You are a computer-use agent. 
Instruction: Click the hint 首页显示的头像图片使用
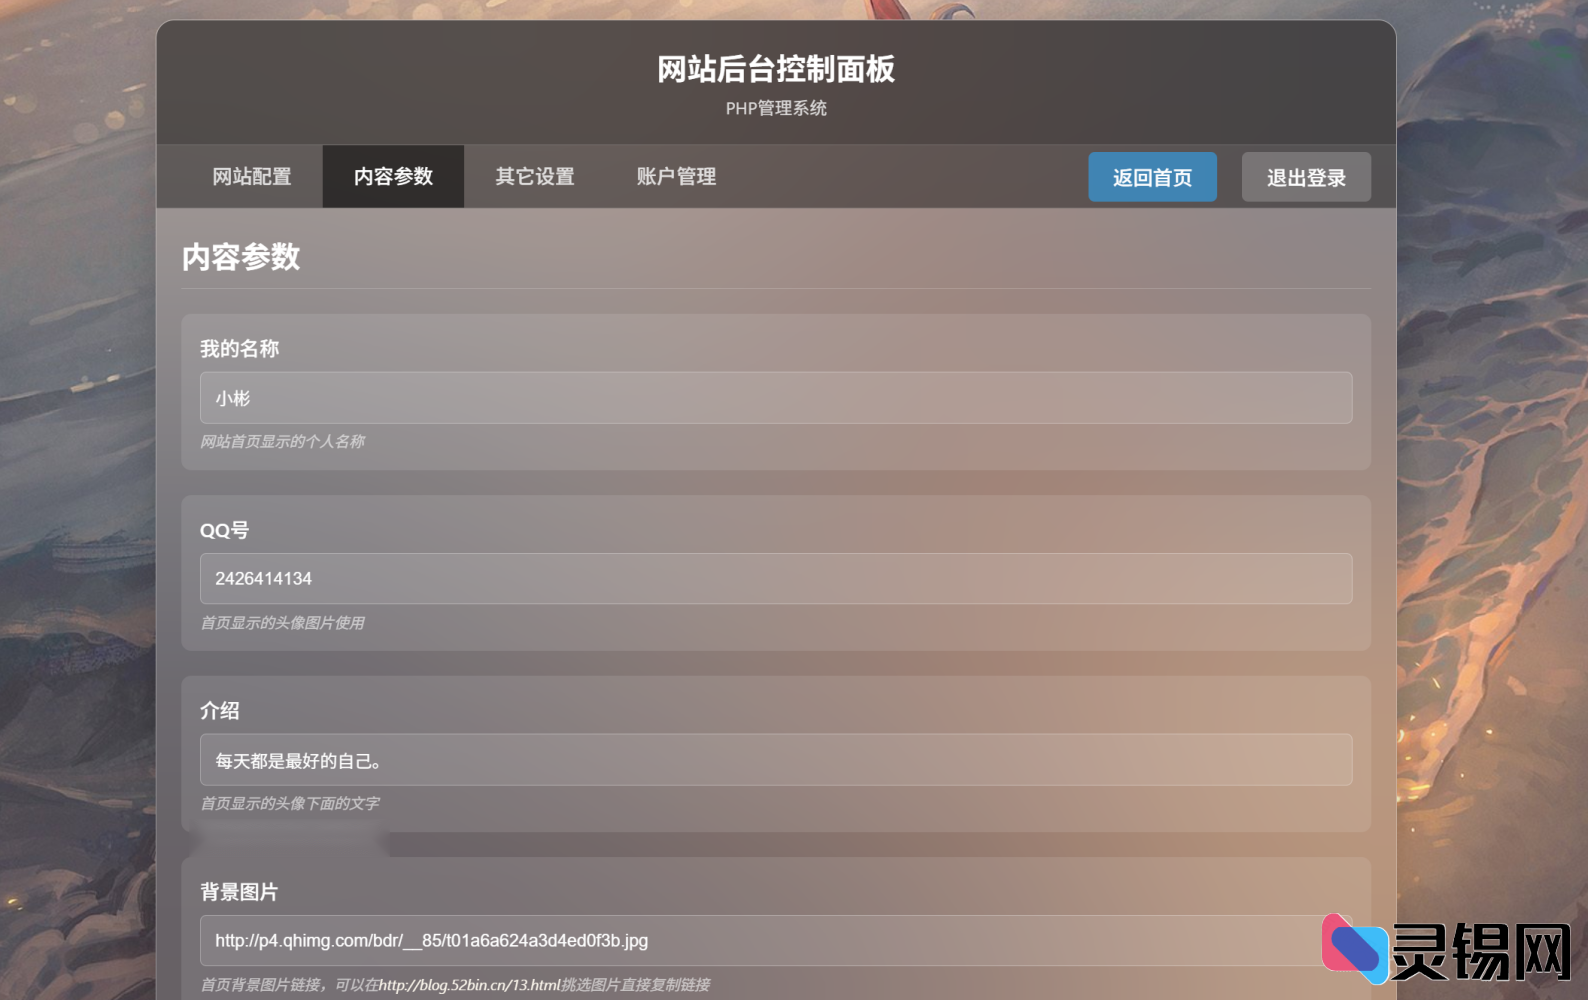(283, 623)
